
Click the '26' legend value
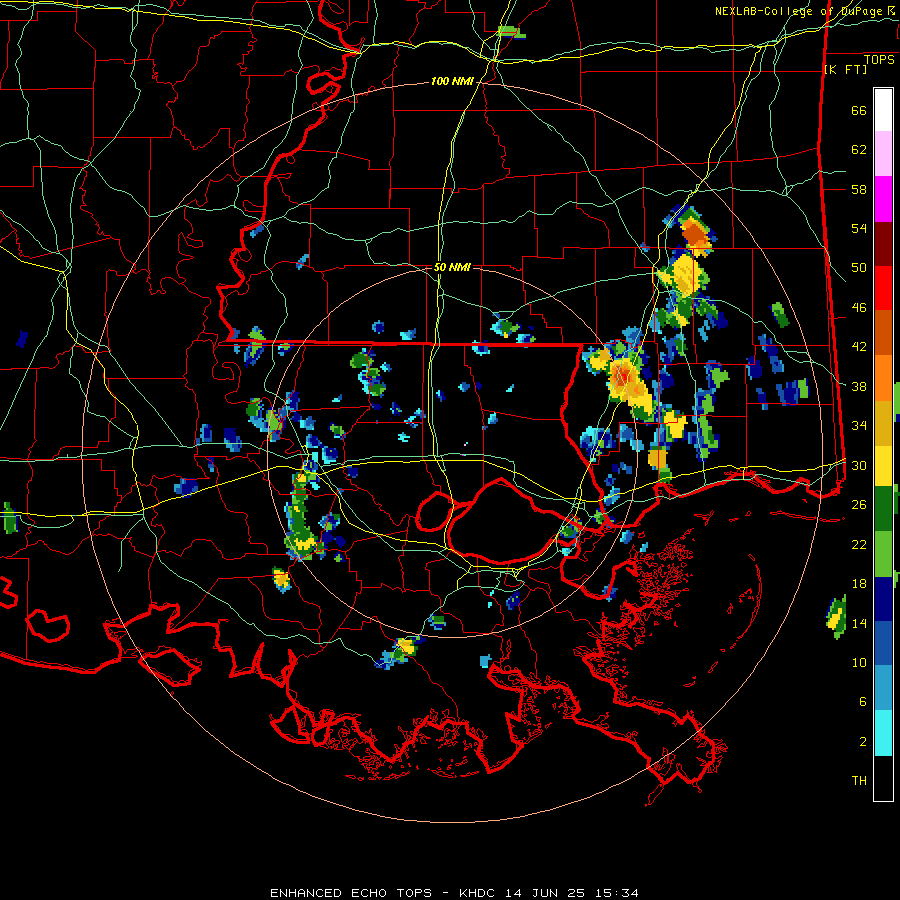point(859,505)
